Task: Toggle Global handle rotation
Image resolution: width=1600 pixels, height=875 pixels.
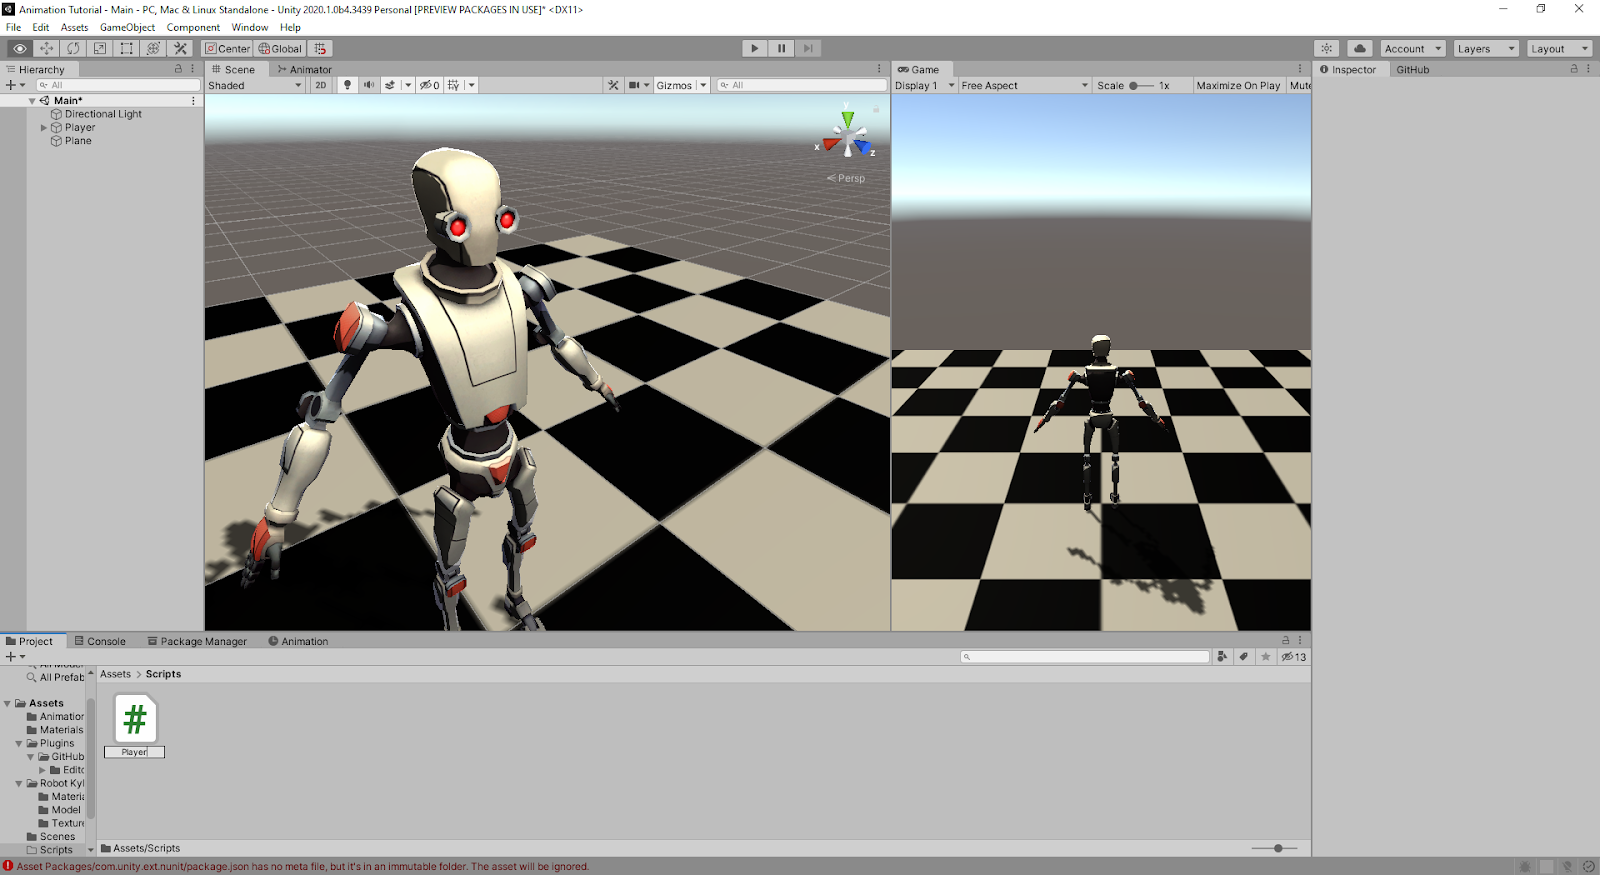Action: 280,48
